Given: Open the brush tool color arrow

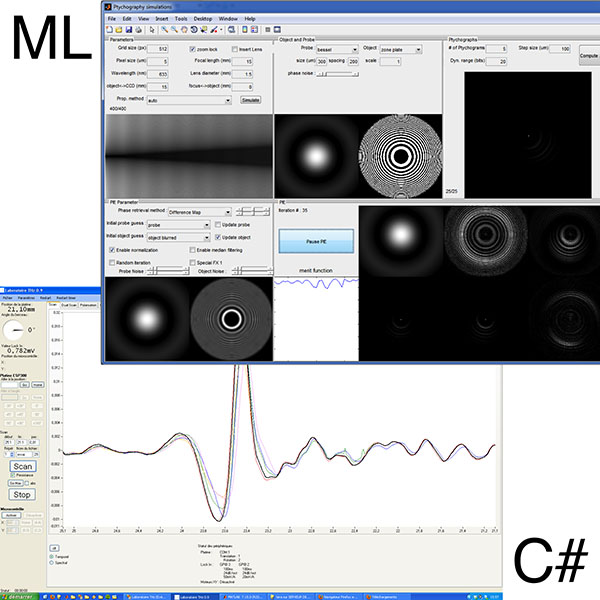Looking at the screenshot, I should coord(221,30).
